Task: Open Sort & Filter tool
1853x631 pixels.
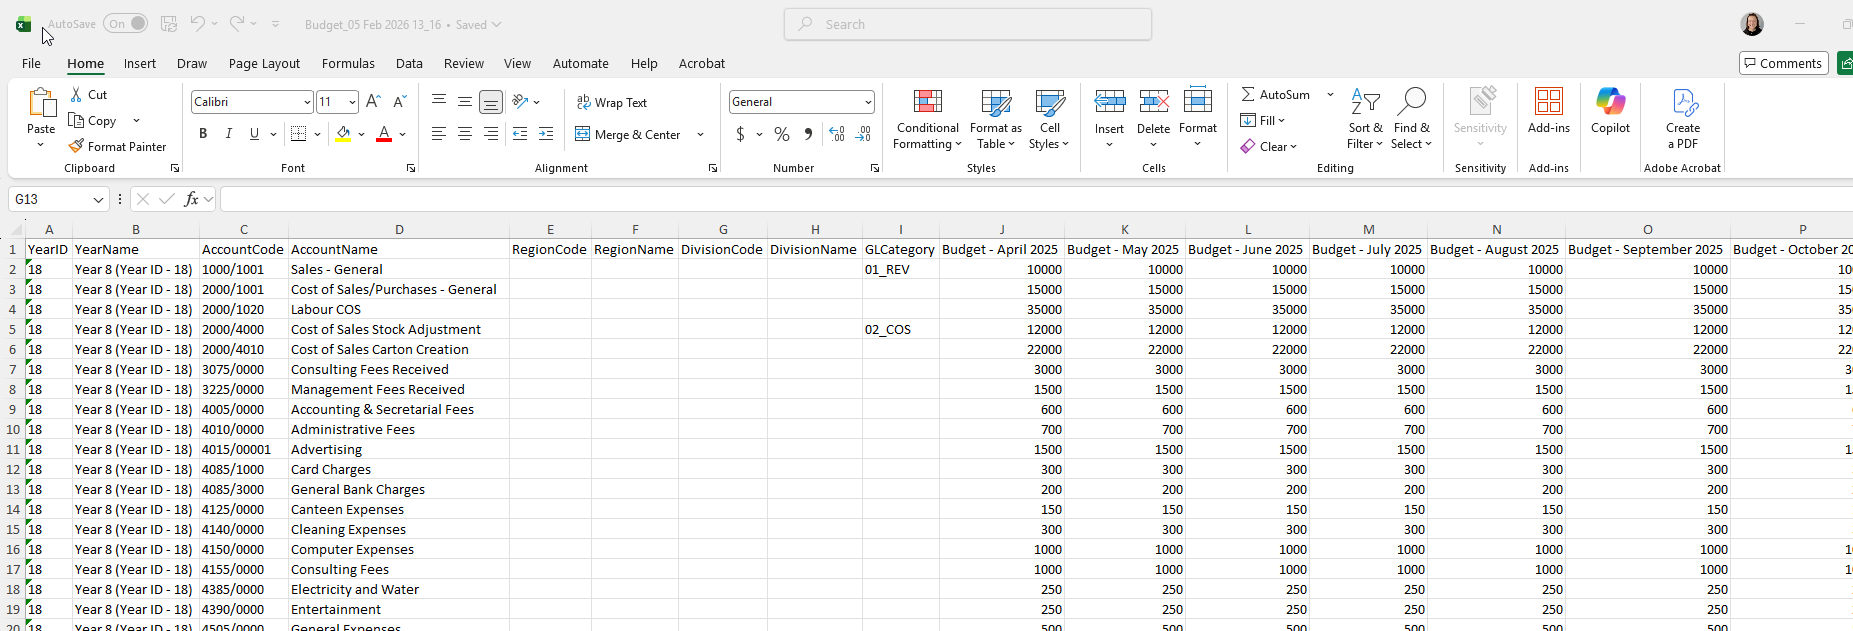Action: pyautogui.click(x=1365, y=119)
